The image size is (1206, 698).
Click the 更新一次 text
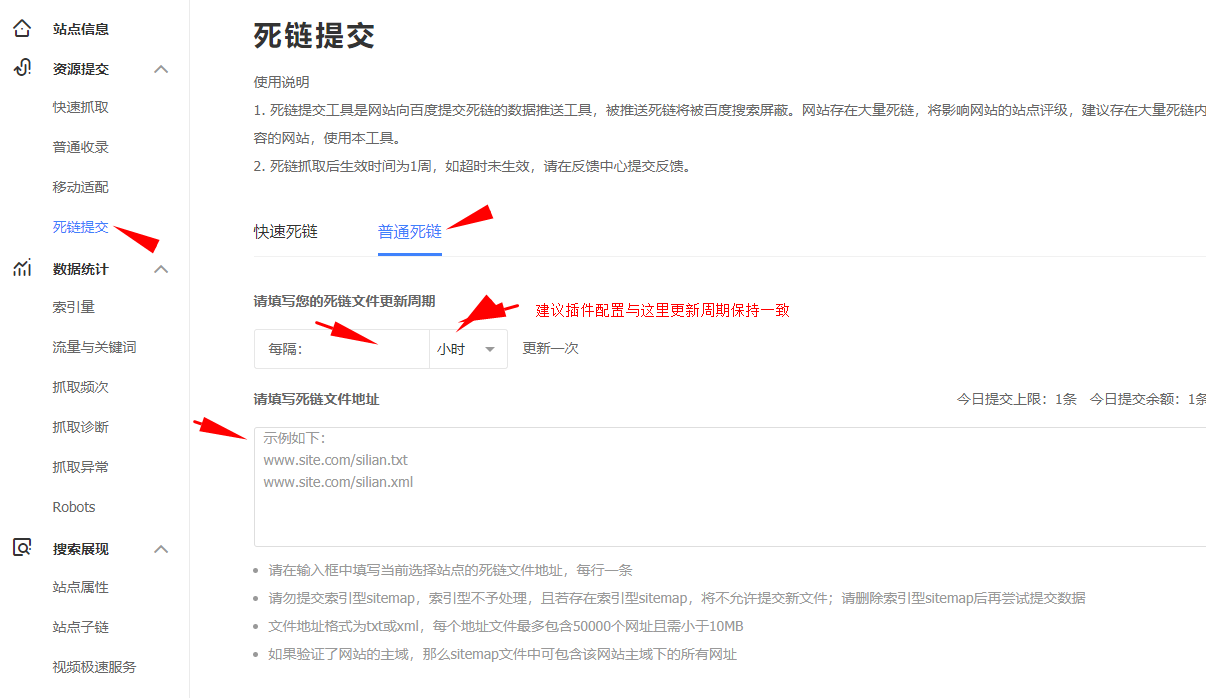coord(551,349)
